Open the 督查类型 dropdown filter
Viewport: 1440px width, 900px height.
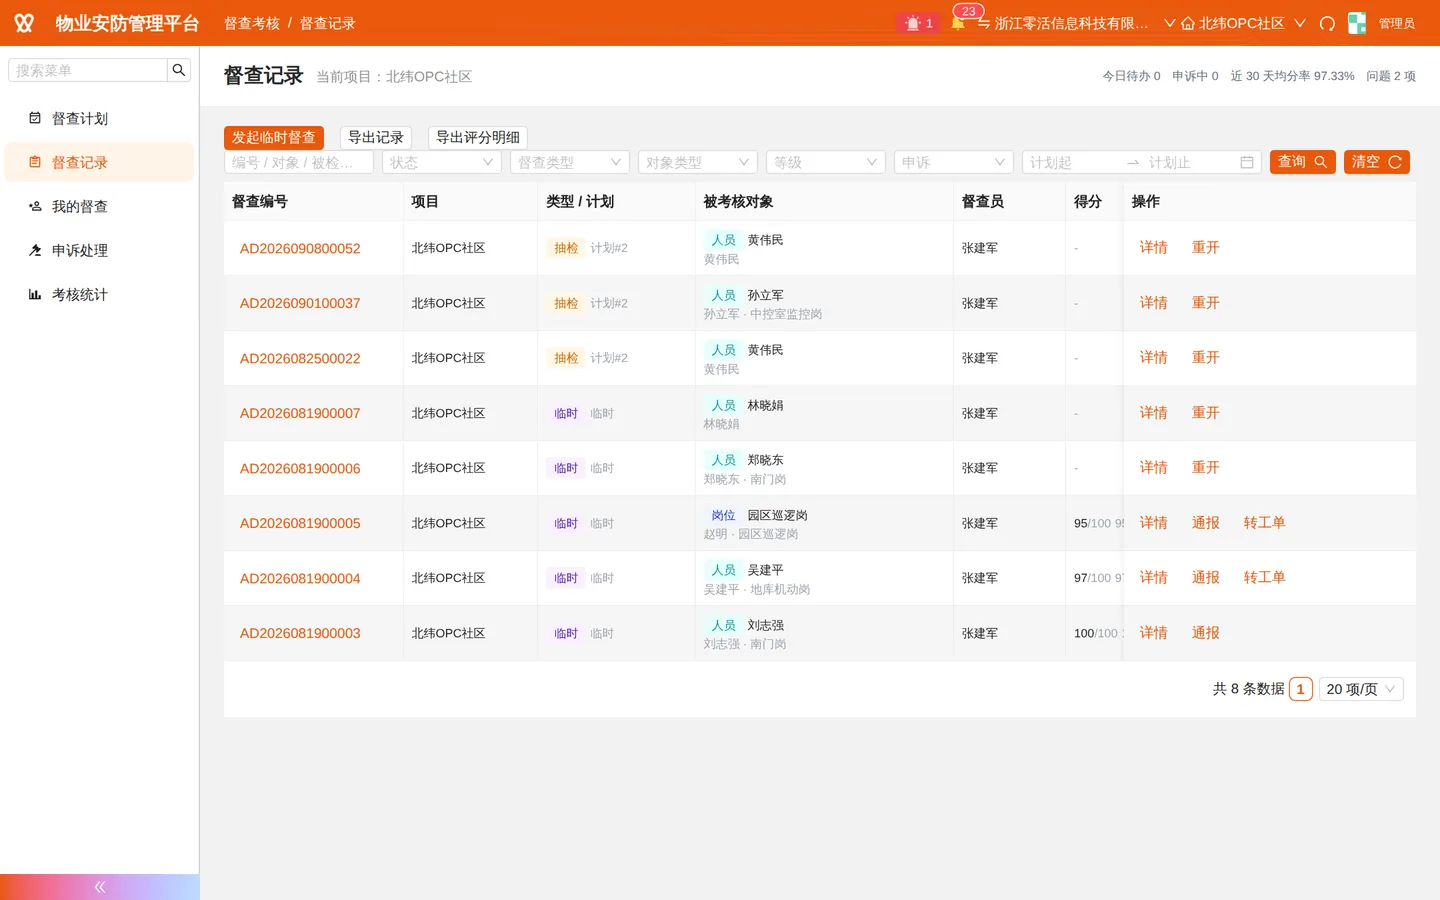point(570,162)
